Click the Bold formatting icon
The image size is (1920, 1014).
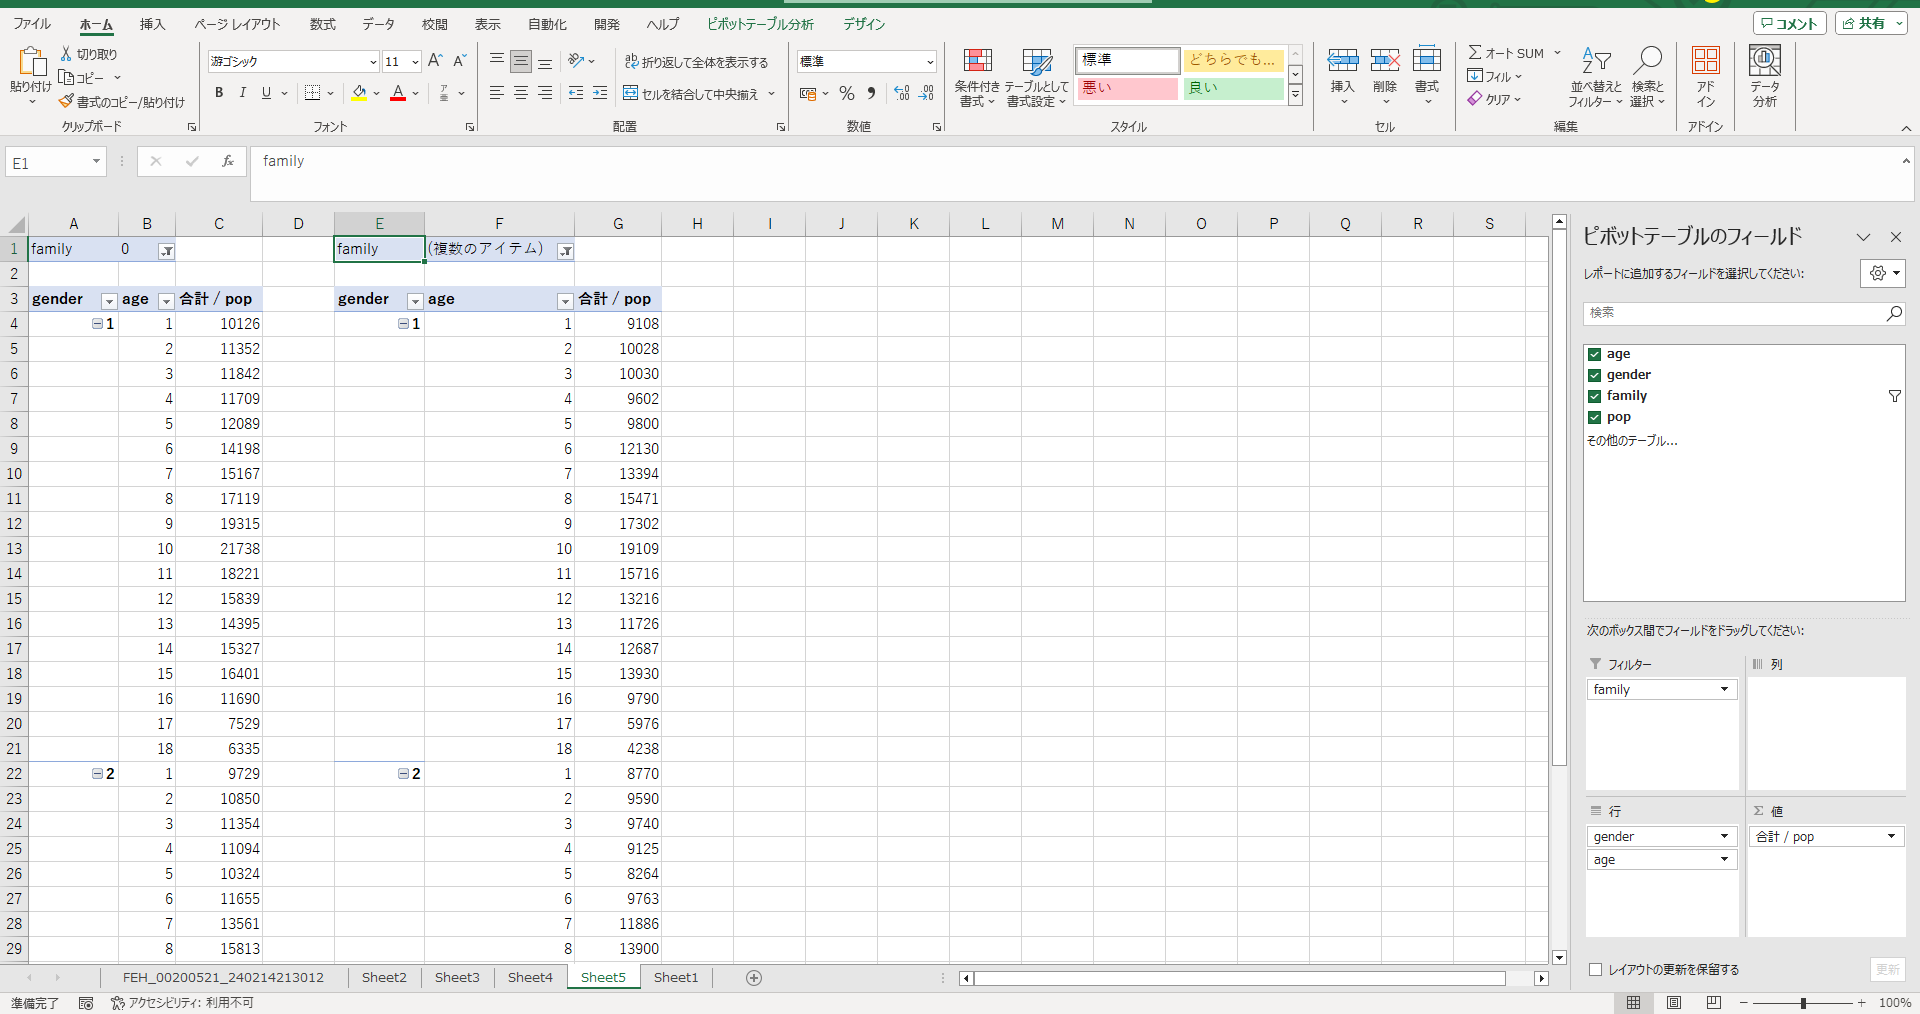click(x=219, y=93)
